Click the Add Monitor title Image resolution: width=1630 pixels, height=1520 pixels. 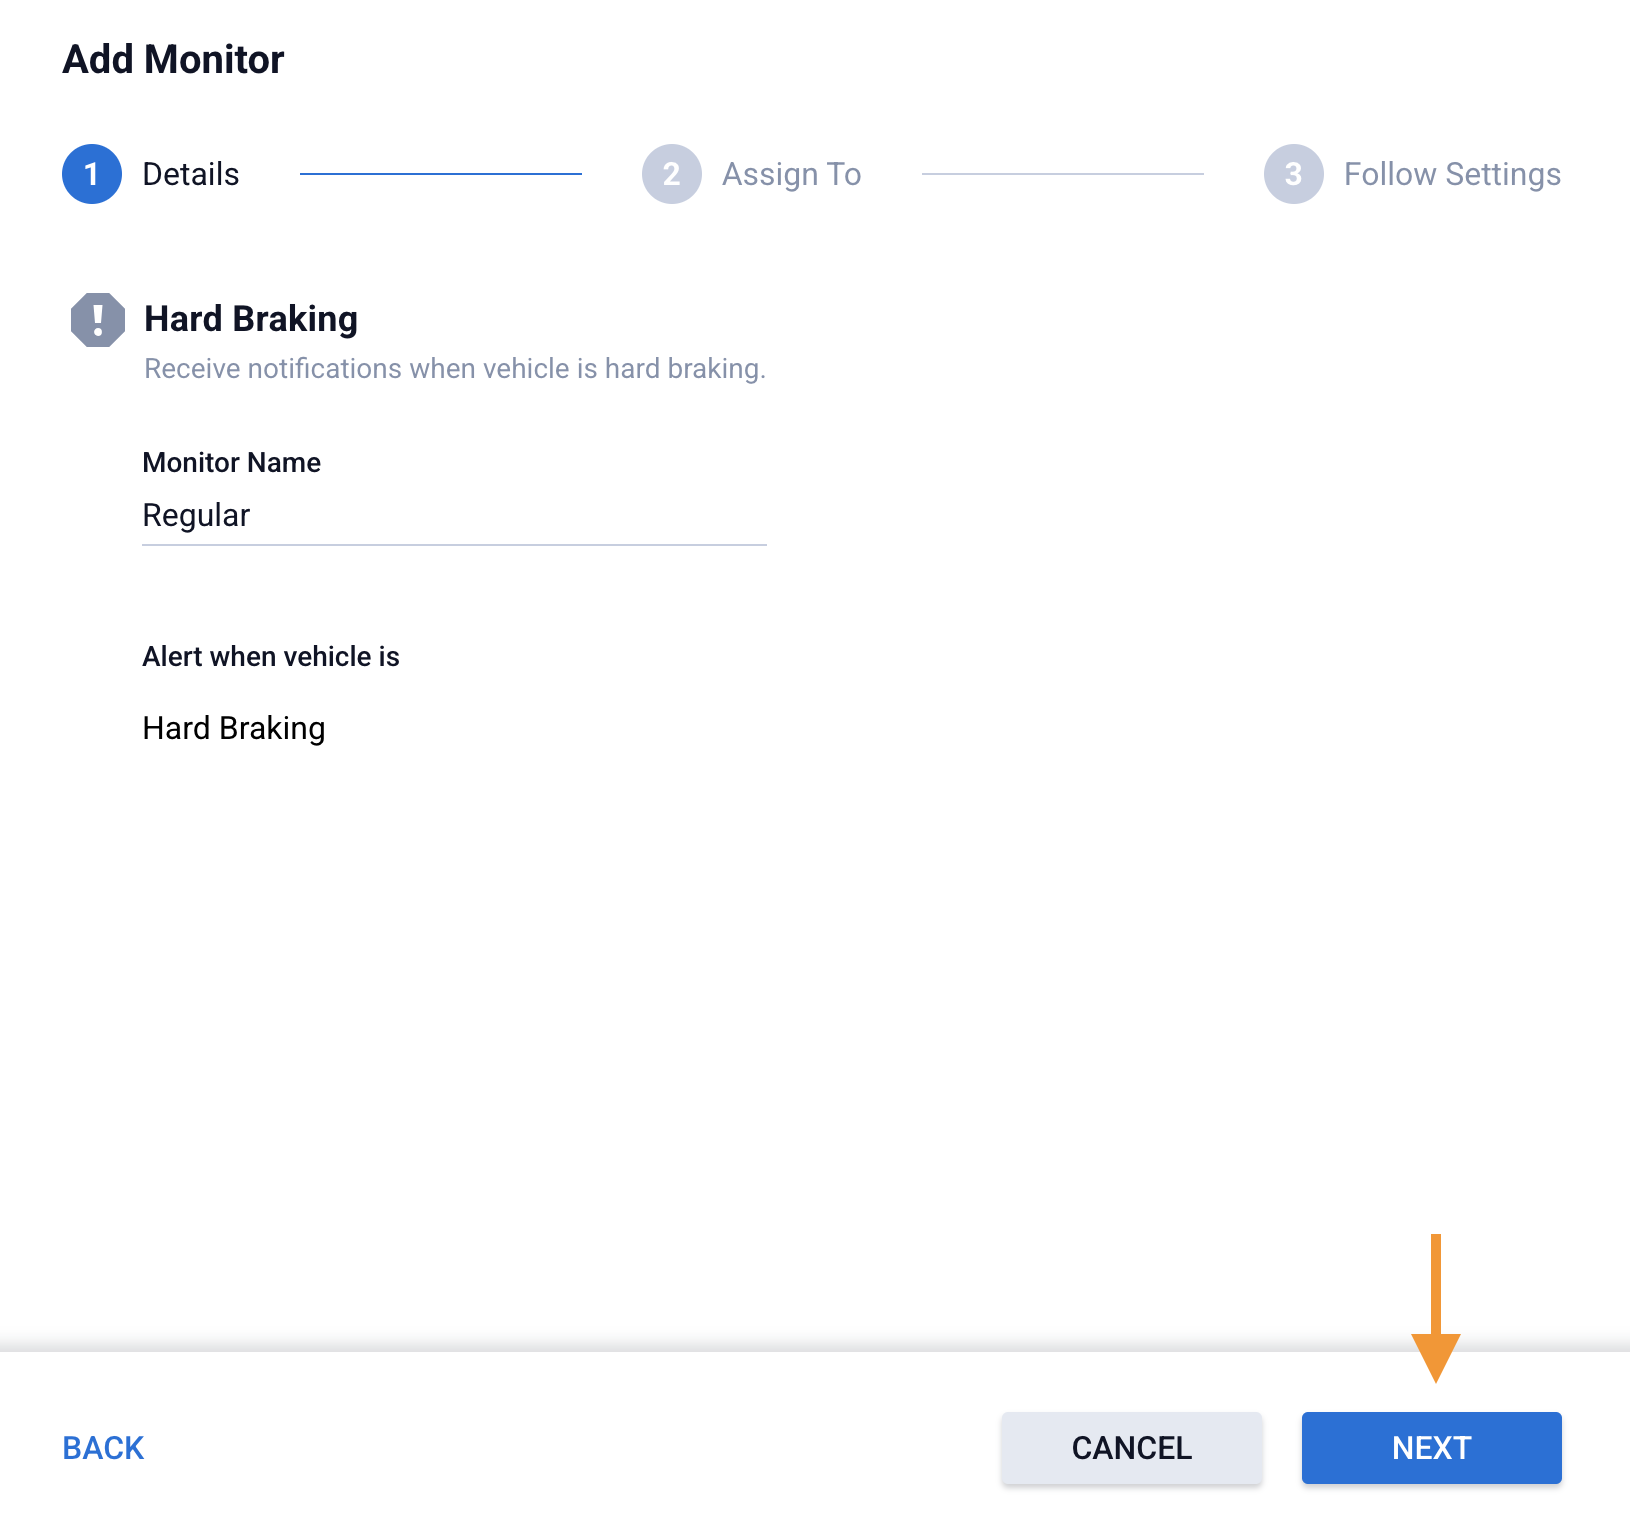click(x=173, y=60)
